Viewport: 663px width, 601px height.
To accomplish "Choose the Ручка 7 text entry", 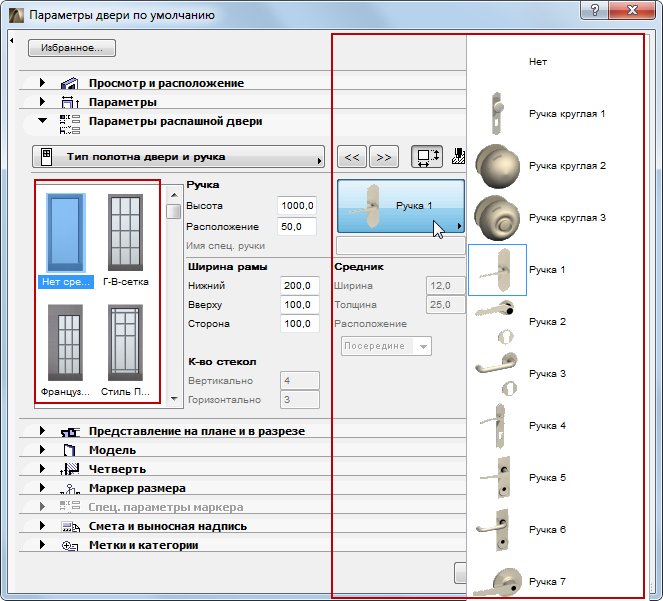I will click(547, 582).
